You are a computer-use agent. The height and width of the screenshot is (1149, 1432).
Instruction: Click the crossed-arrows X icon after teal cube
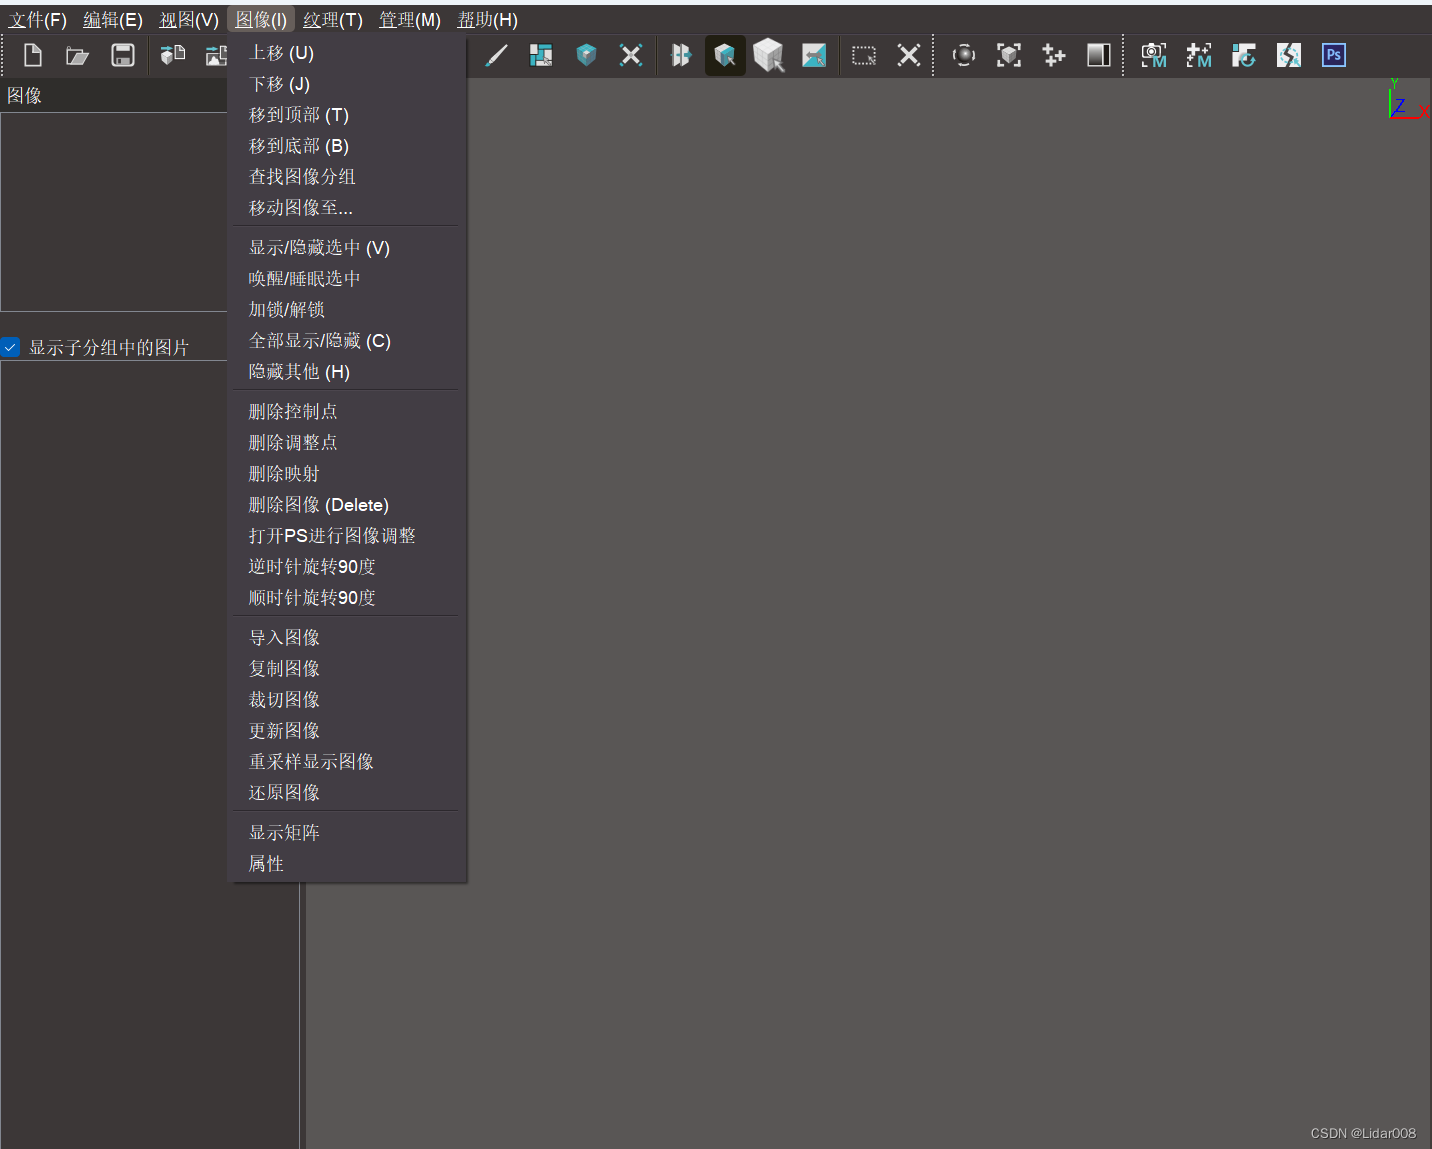coord(631,55)
